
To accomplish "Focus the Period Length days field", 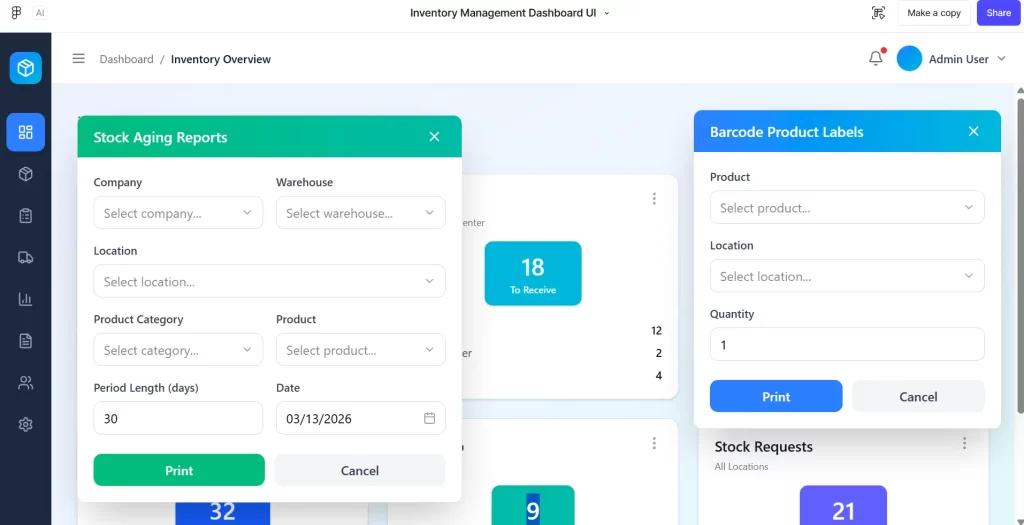I will 178,418.
